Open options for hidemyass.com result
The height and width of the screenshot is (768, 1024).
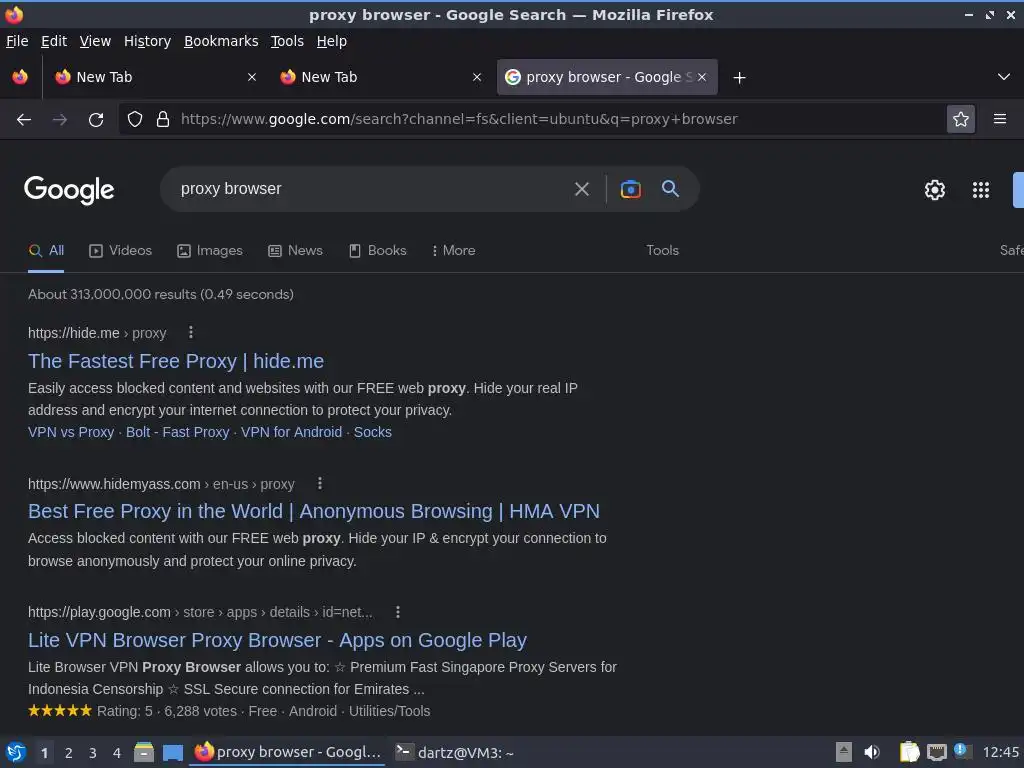(x=319, y=483)
